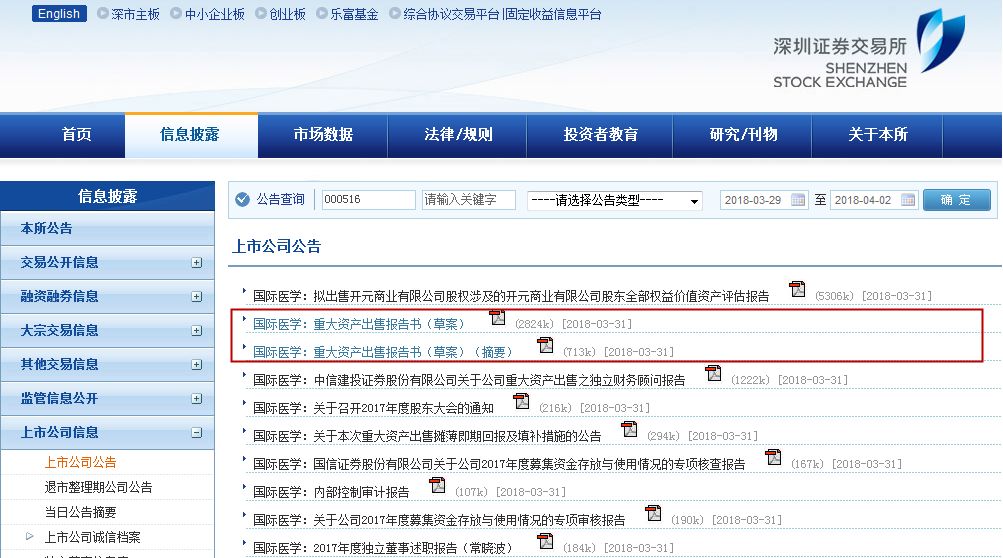Open 法律/规则 navigation menu
The width and height of the screenshot is (1003, 558).
coord(459,134)
